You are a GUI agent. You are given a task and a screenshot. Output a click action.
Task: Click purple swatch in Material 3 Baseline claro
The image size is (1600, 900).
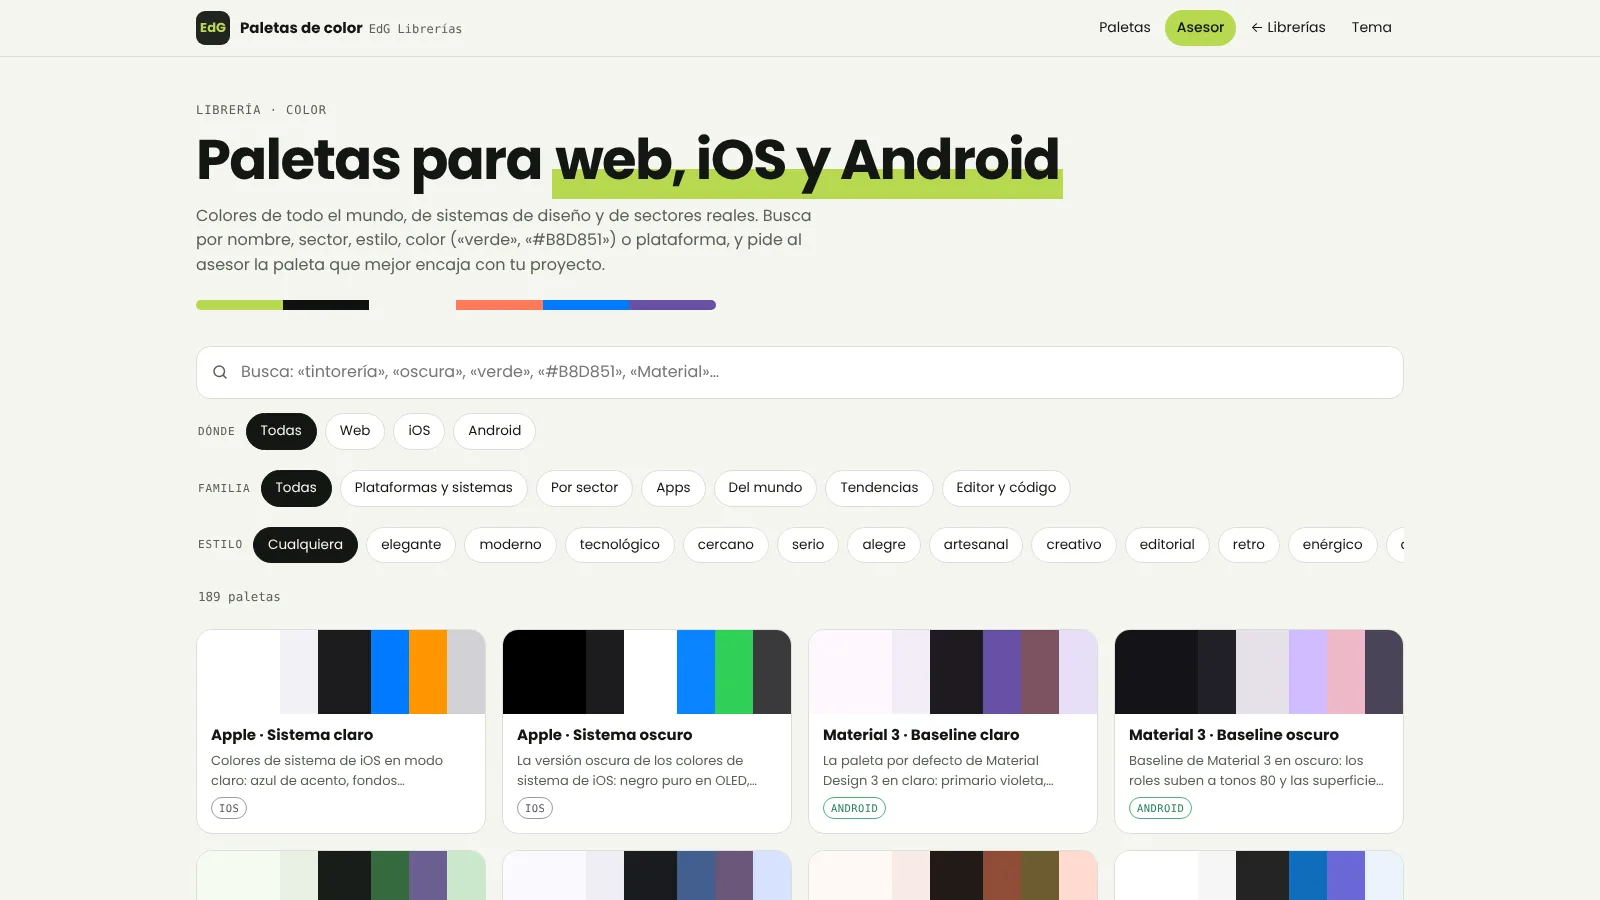coord(1002,672)
